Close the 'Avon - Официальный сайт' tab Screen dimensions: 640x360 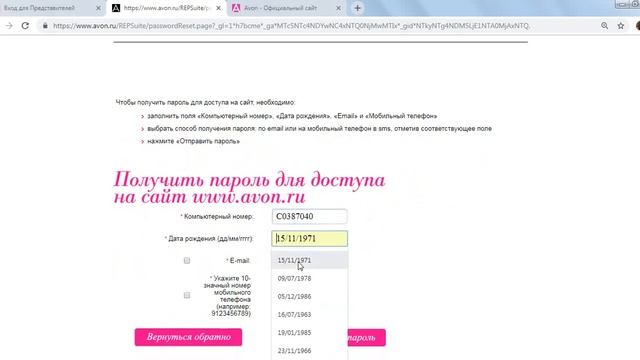click(338, 8)
